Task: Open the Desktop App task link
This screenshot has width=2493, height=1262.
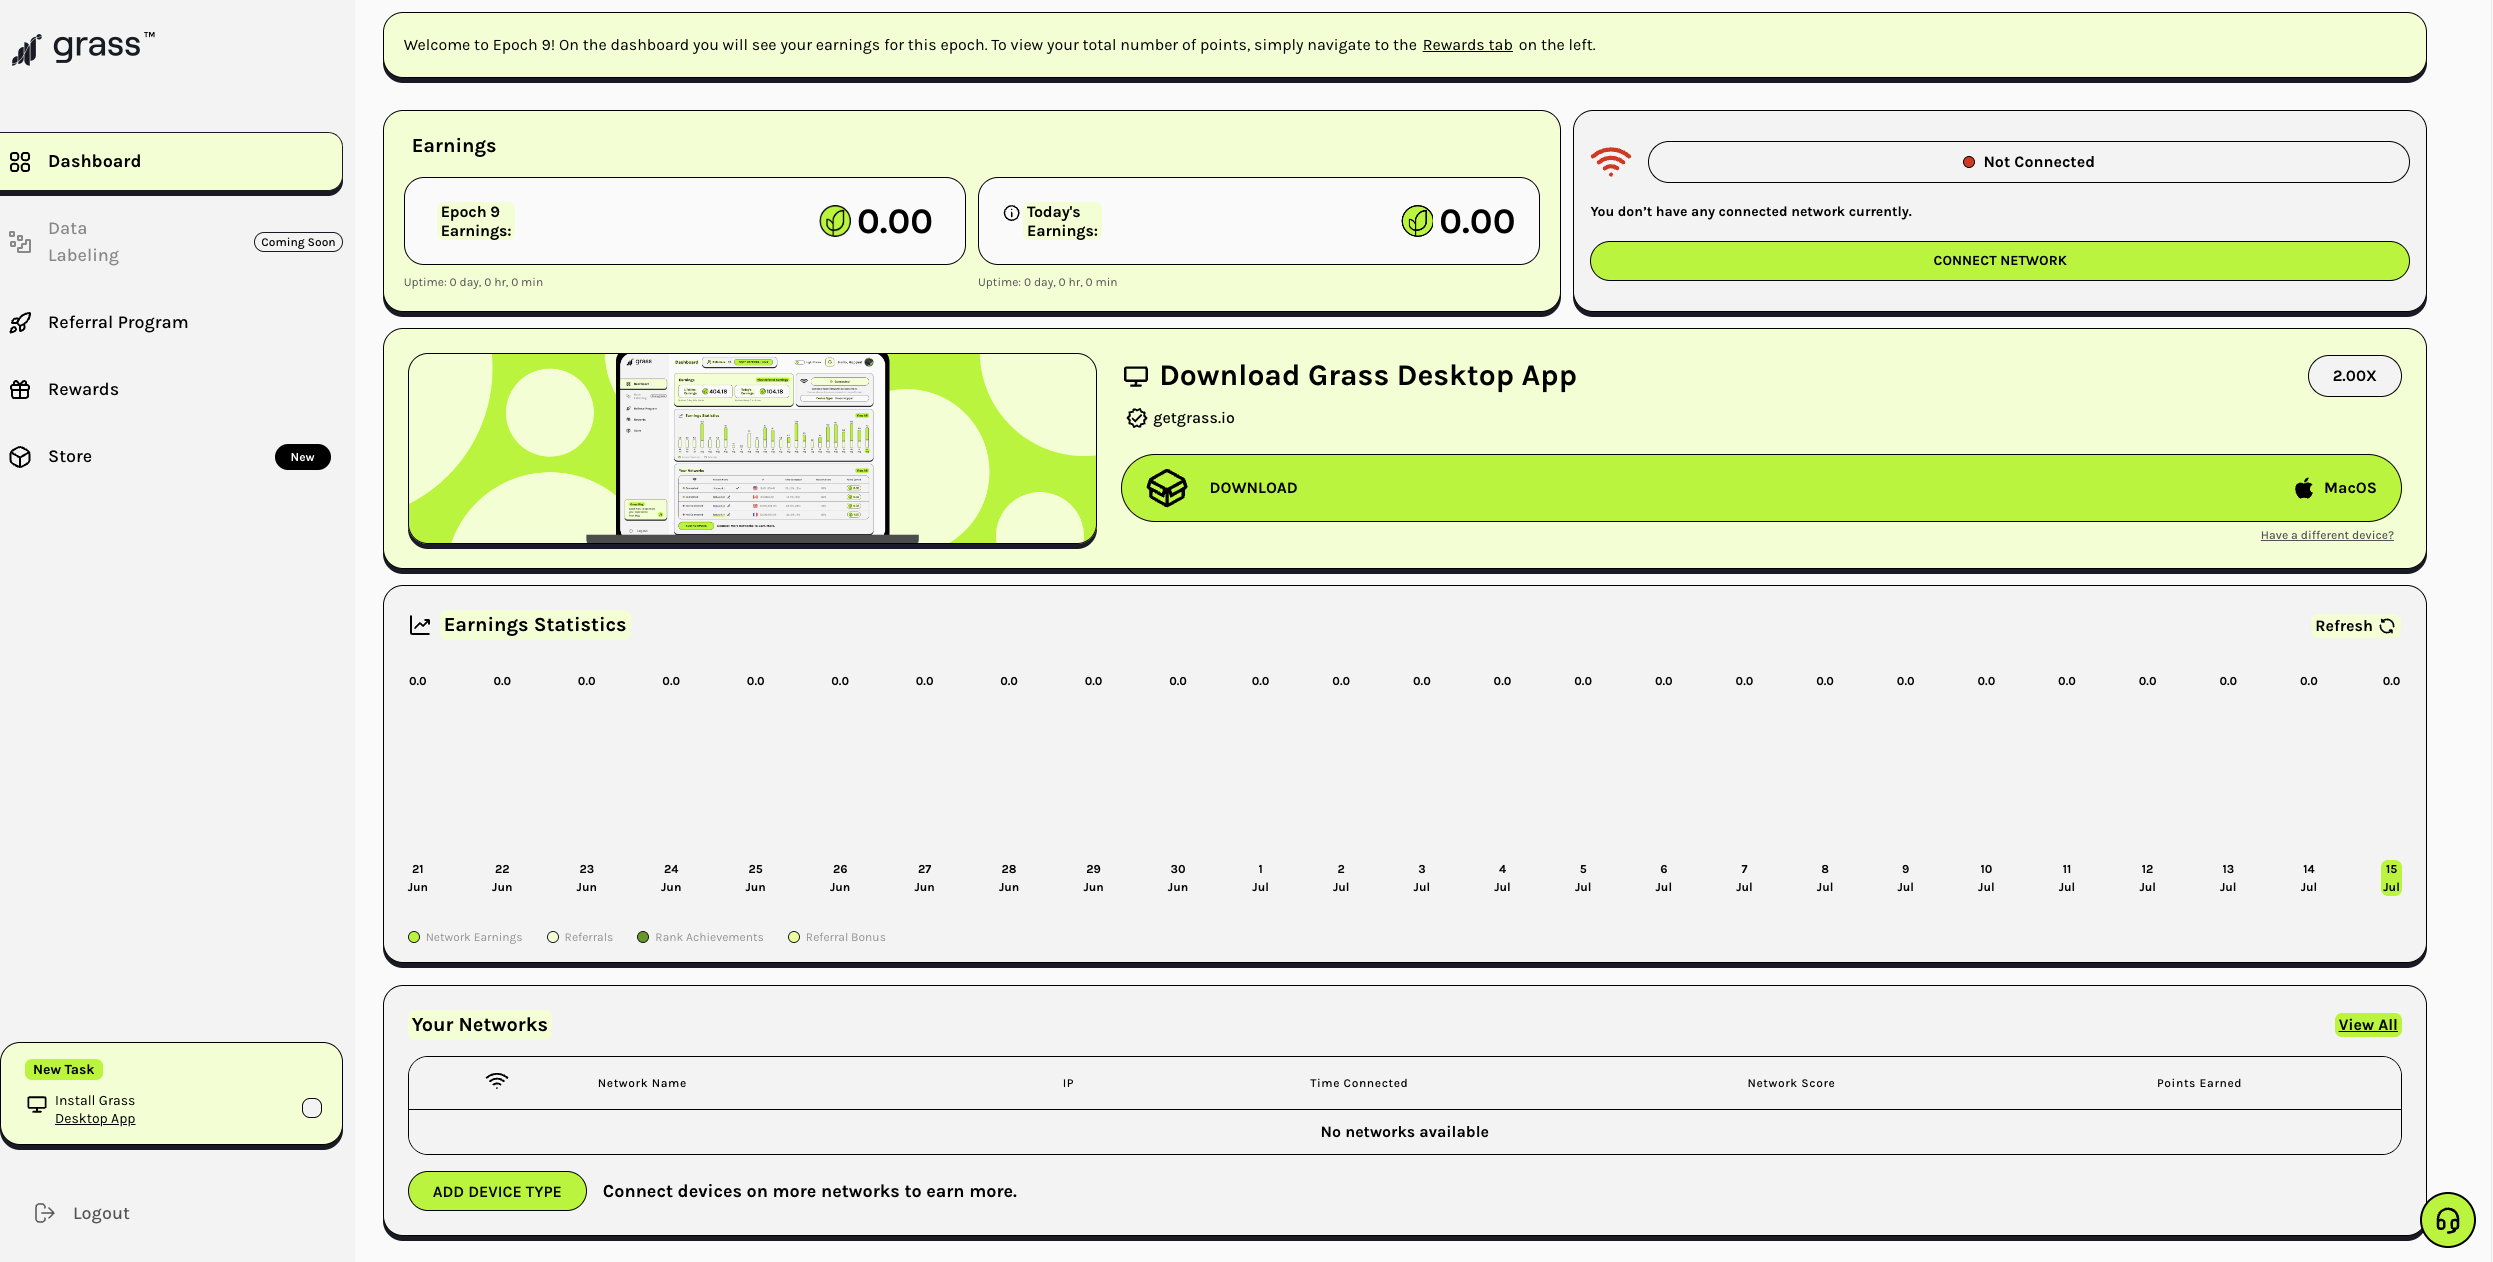Action: click(95, 1119)
